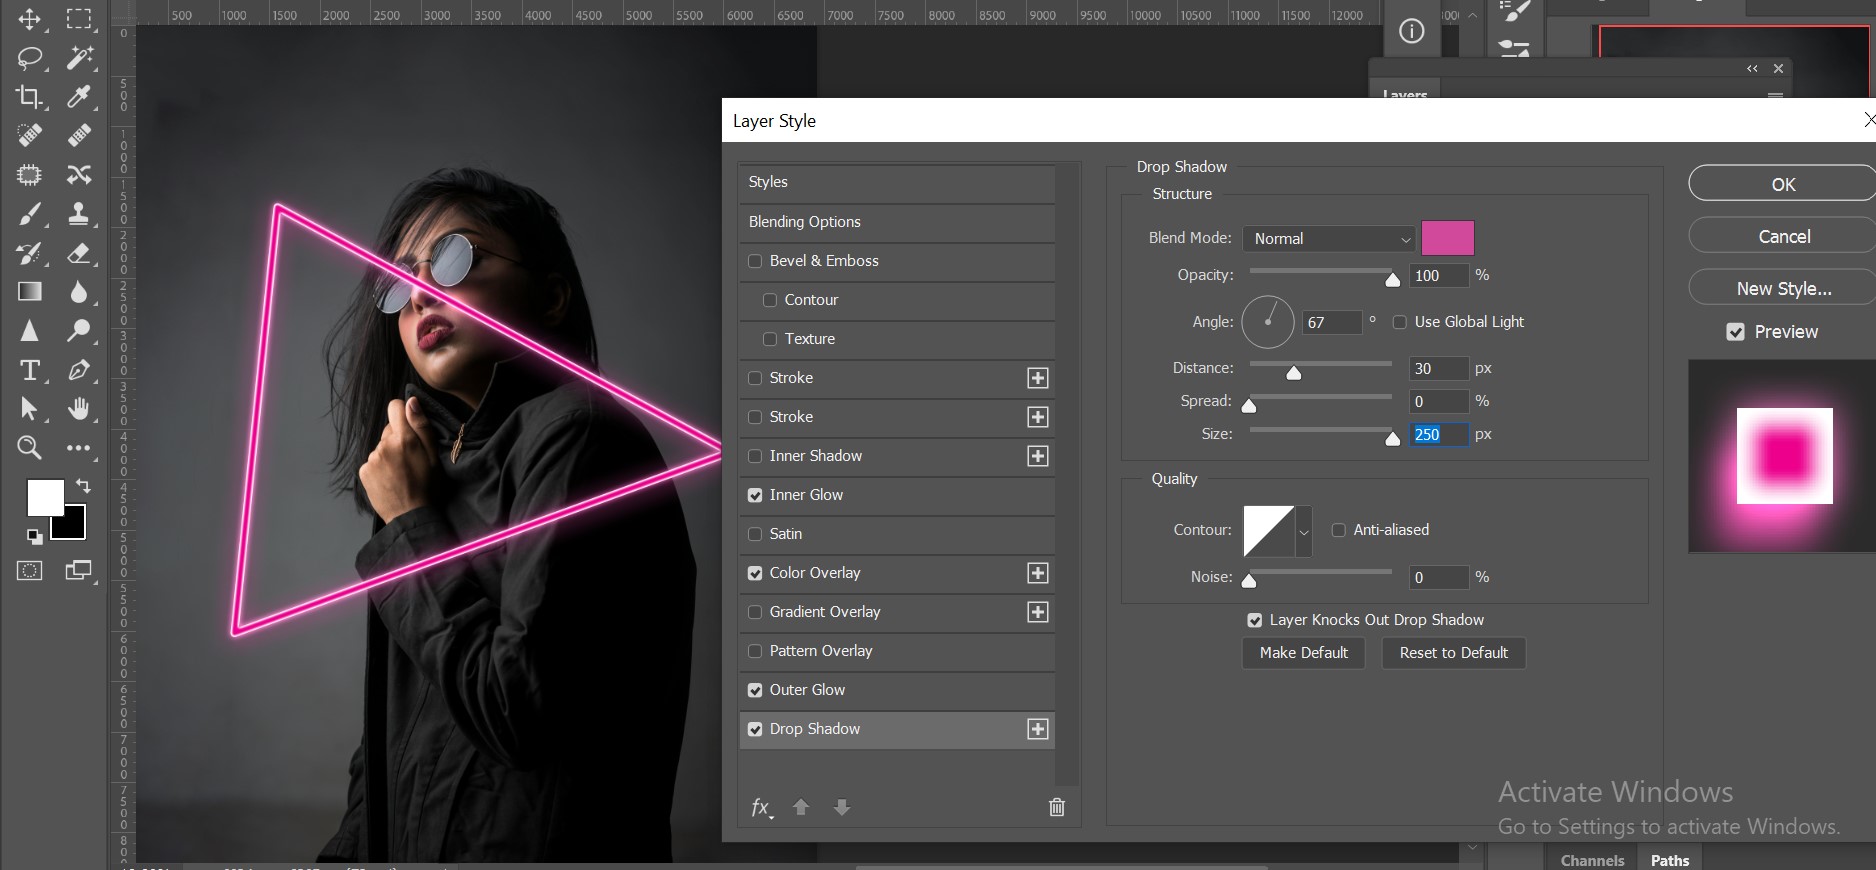
Task: Open the Blend Mode dropdown
Action: pos(1330,239)
